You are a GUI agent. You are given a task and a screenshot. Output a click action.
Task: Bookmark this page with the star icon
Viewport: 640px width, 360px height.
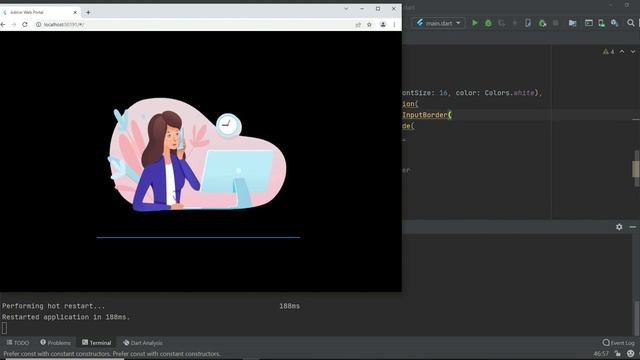369,24
